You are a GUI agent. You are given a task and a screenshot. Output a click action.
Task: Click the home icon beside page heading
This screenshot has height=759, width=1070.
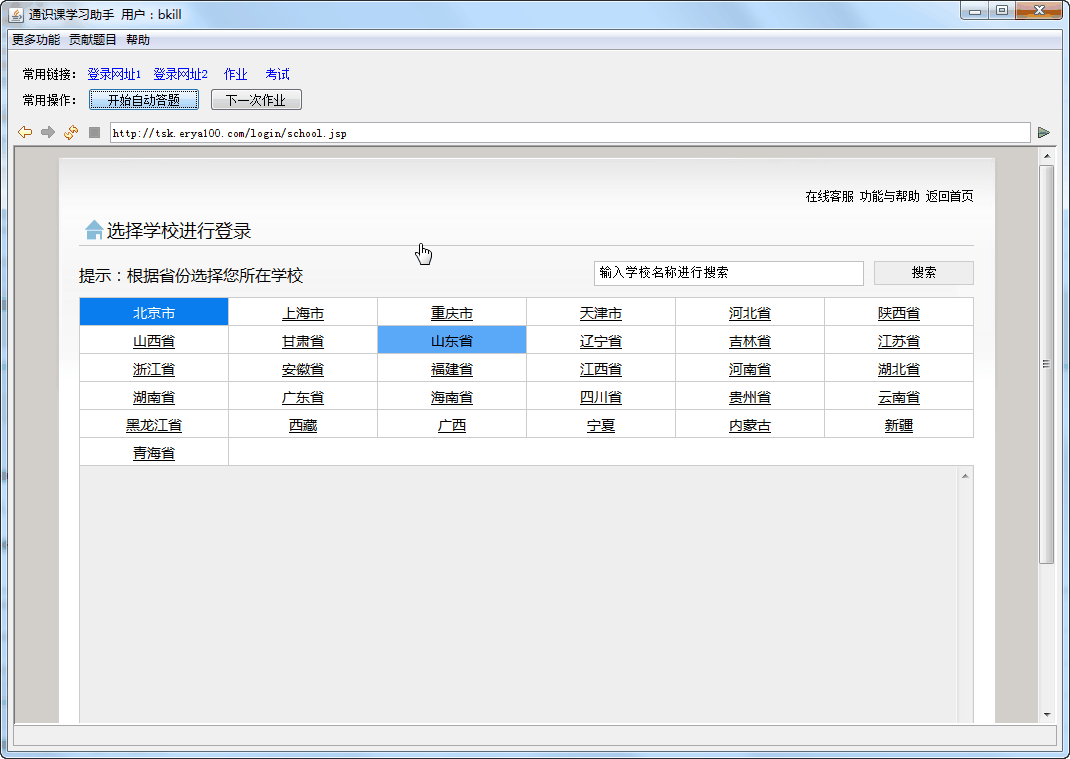tap(93, 230)
